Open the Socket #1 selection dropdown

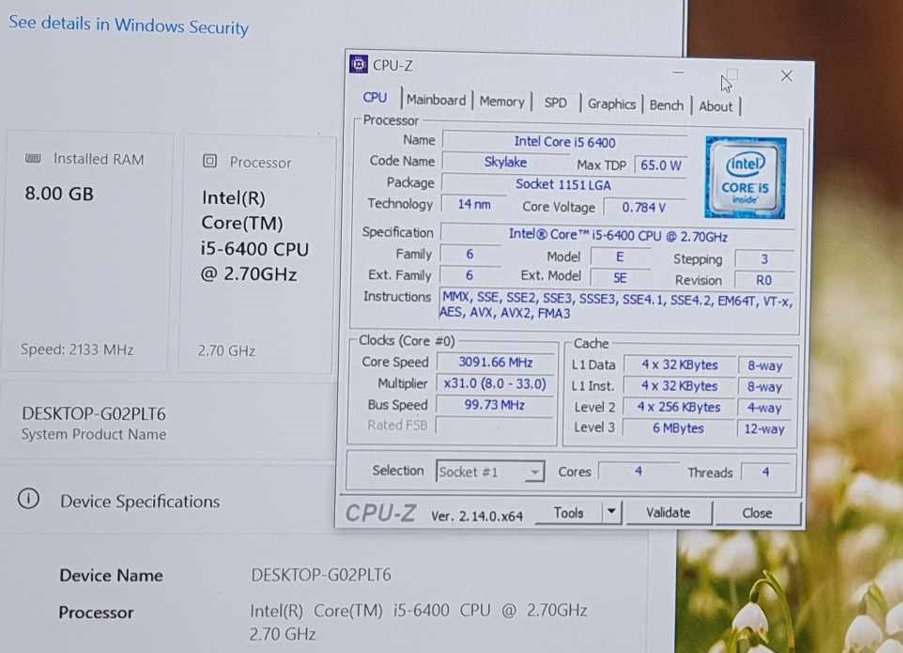[490, 472]
